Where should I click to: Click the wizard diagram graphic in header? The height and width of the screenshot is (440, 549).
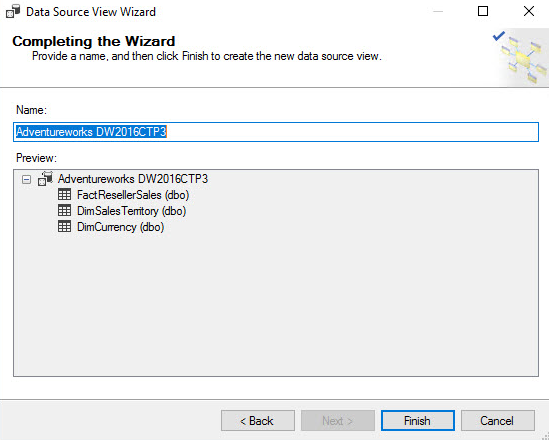tap(520, 58)
